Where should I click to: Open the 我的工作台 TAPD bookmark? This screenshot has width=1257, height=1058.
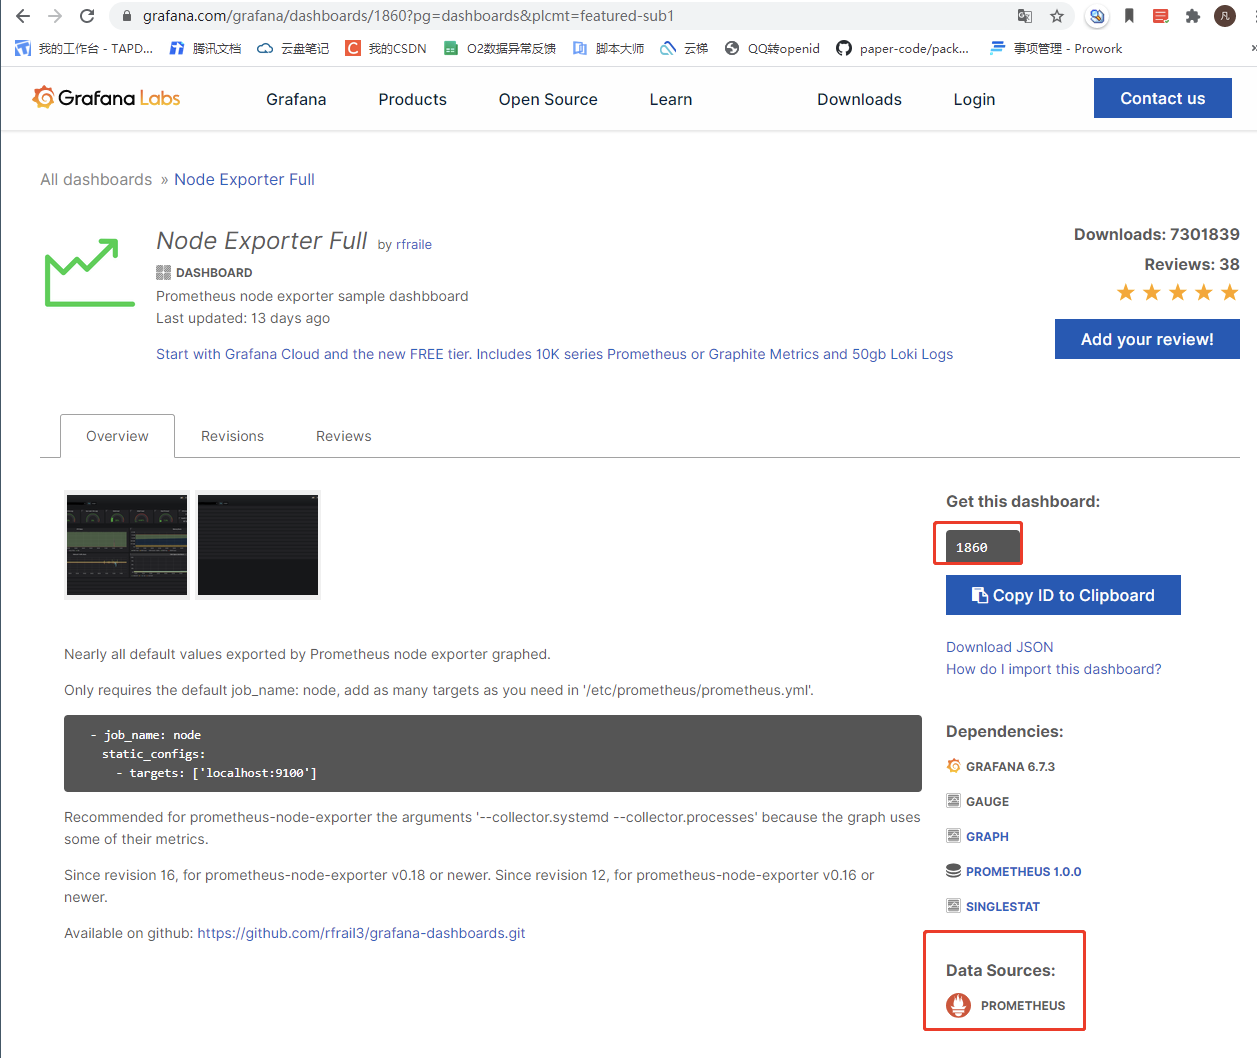(84, 48)
